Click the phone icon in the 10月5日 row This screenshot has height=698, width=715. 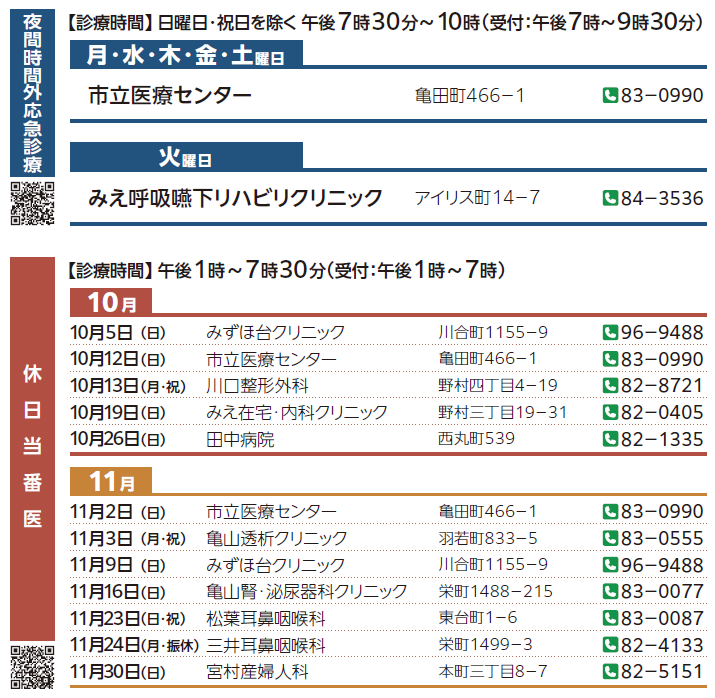point(609,332)
